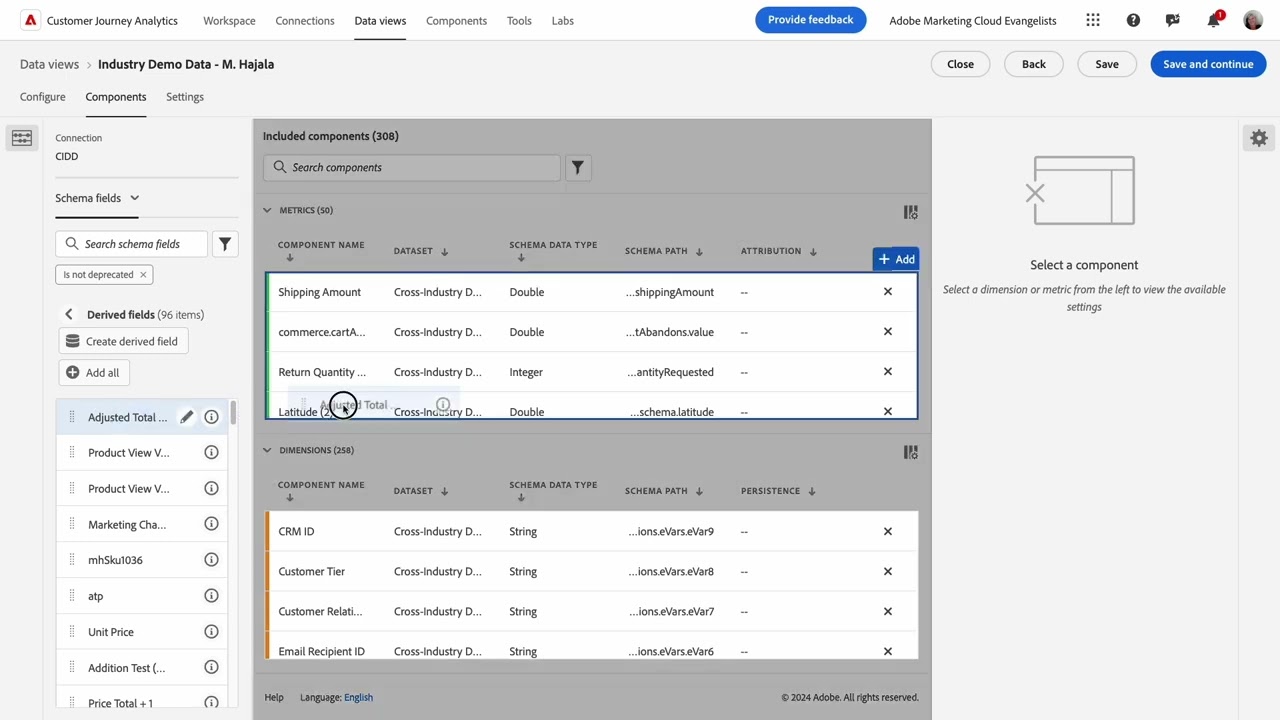
Task: Toggle the left rail panel icon
Action: pos(22,138)
